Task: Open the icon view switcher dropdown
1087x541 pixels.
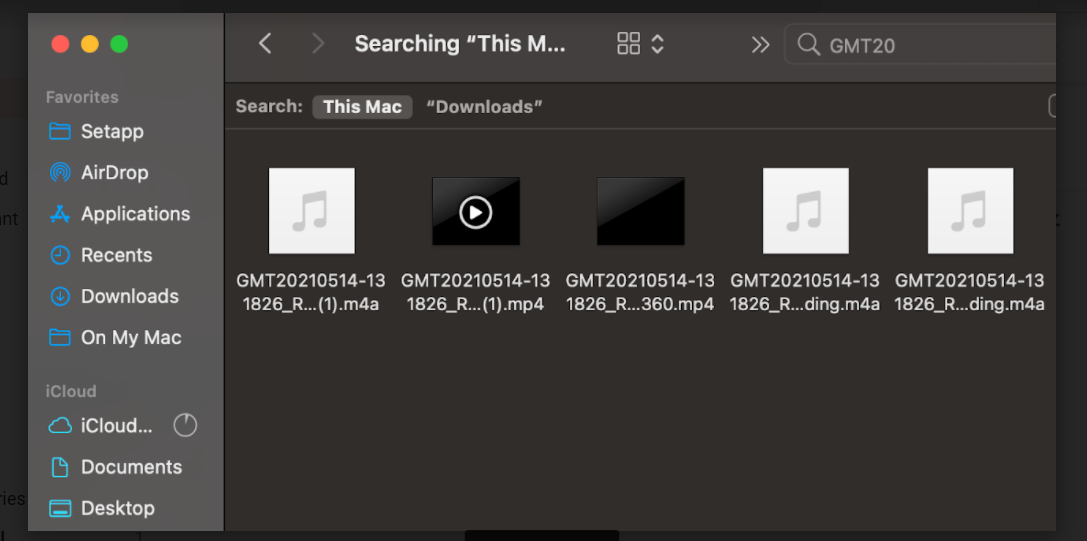Action: [x=640, y=44]
